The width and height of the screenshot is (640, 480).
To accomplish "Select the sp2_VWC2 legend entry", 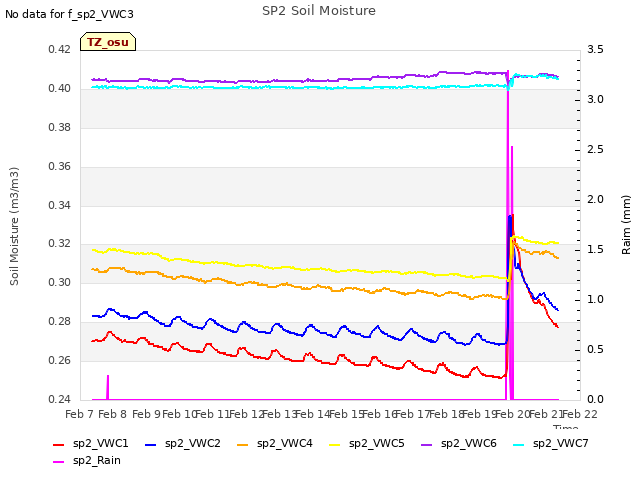I will tap(182, 443).
